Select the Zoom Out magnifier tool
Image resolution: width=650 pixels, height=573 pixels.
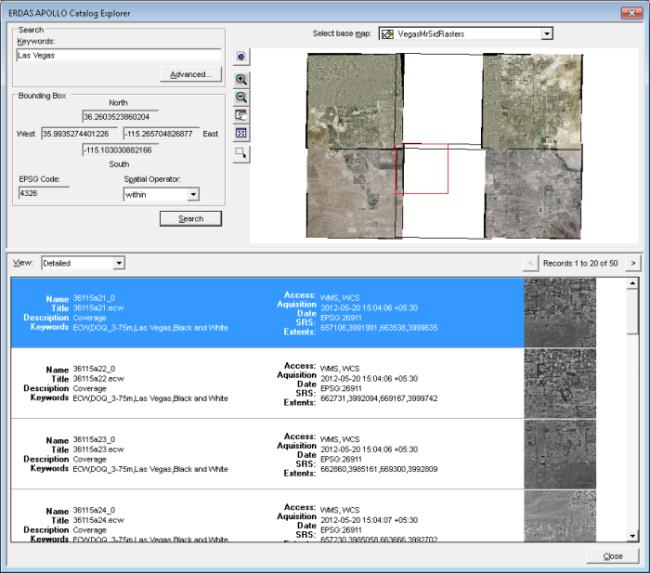(x=241, y=97)
